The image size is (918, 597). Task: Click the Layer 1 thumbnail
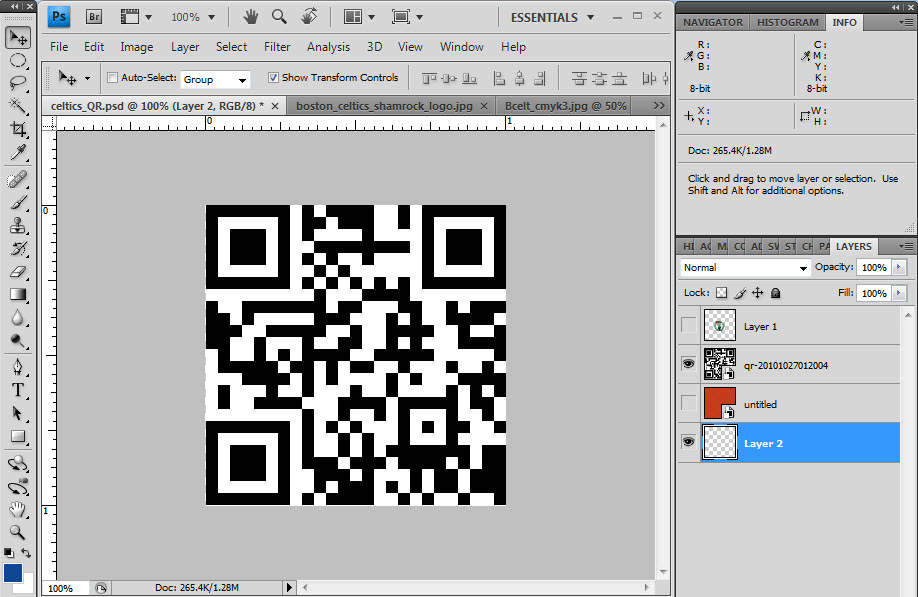tap(720, 325)
